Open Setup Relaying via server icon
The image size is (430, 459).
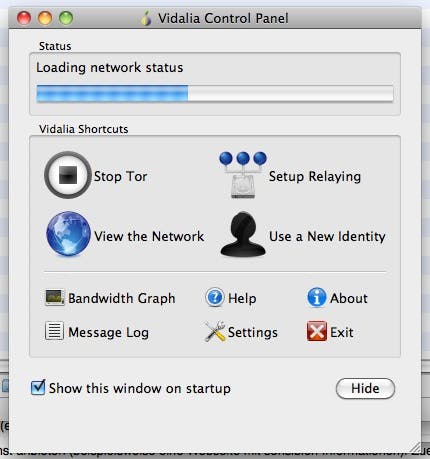pos(243,175)
